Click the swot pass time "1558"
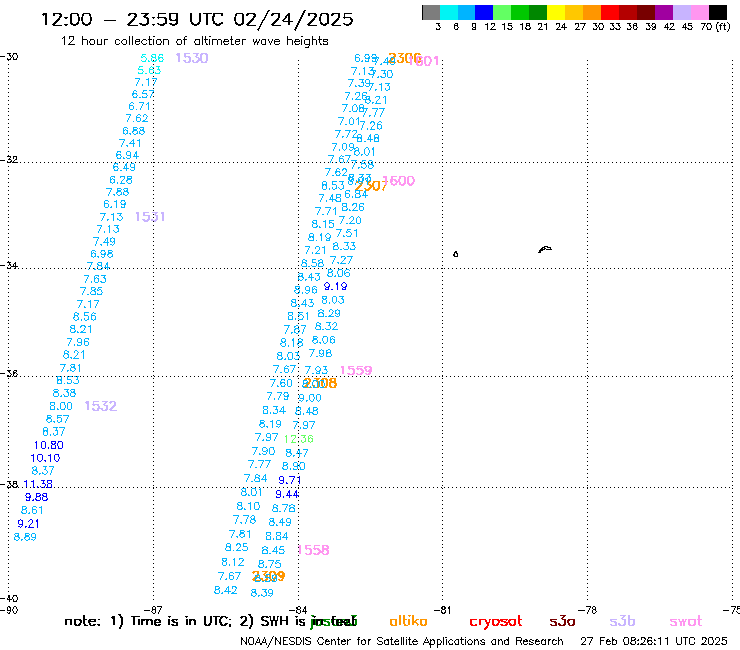The width and height of the screenshot is (740, 650). [x=314, y=550]
